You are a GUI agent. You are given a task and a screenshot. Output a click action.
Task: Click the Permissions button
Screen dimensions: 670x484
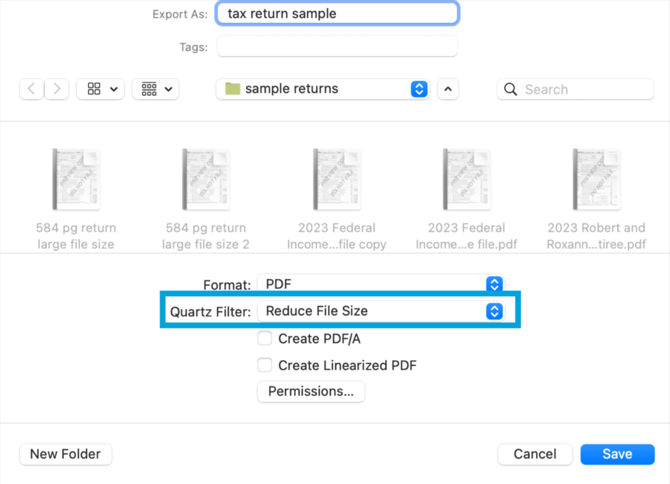click(x=311, y=391)
